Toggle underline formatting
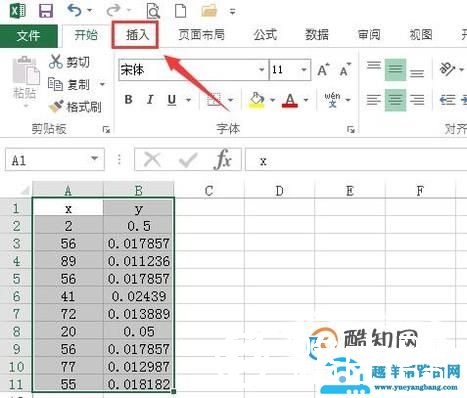 point(172,99)
